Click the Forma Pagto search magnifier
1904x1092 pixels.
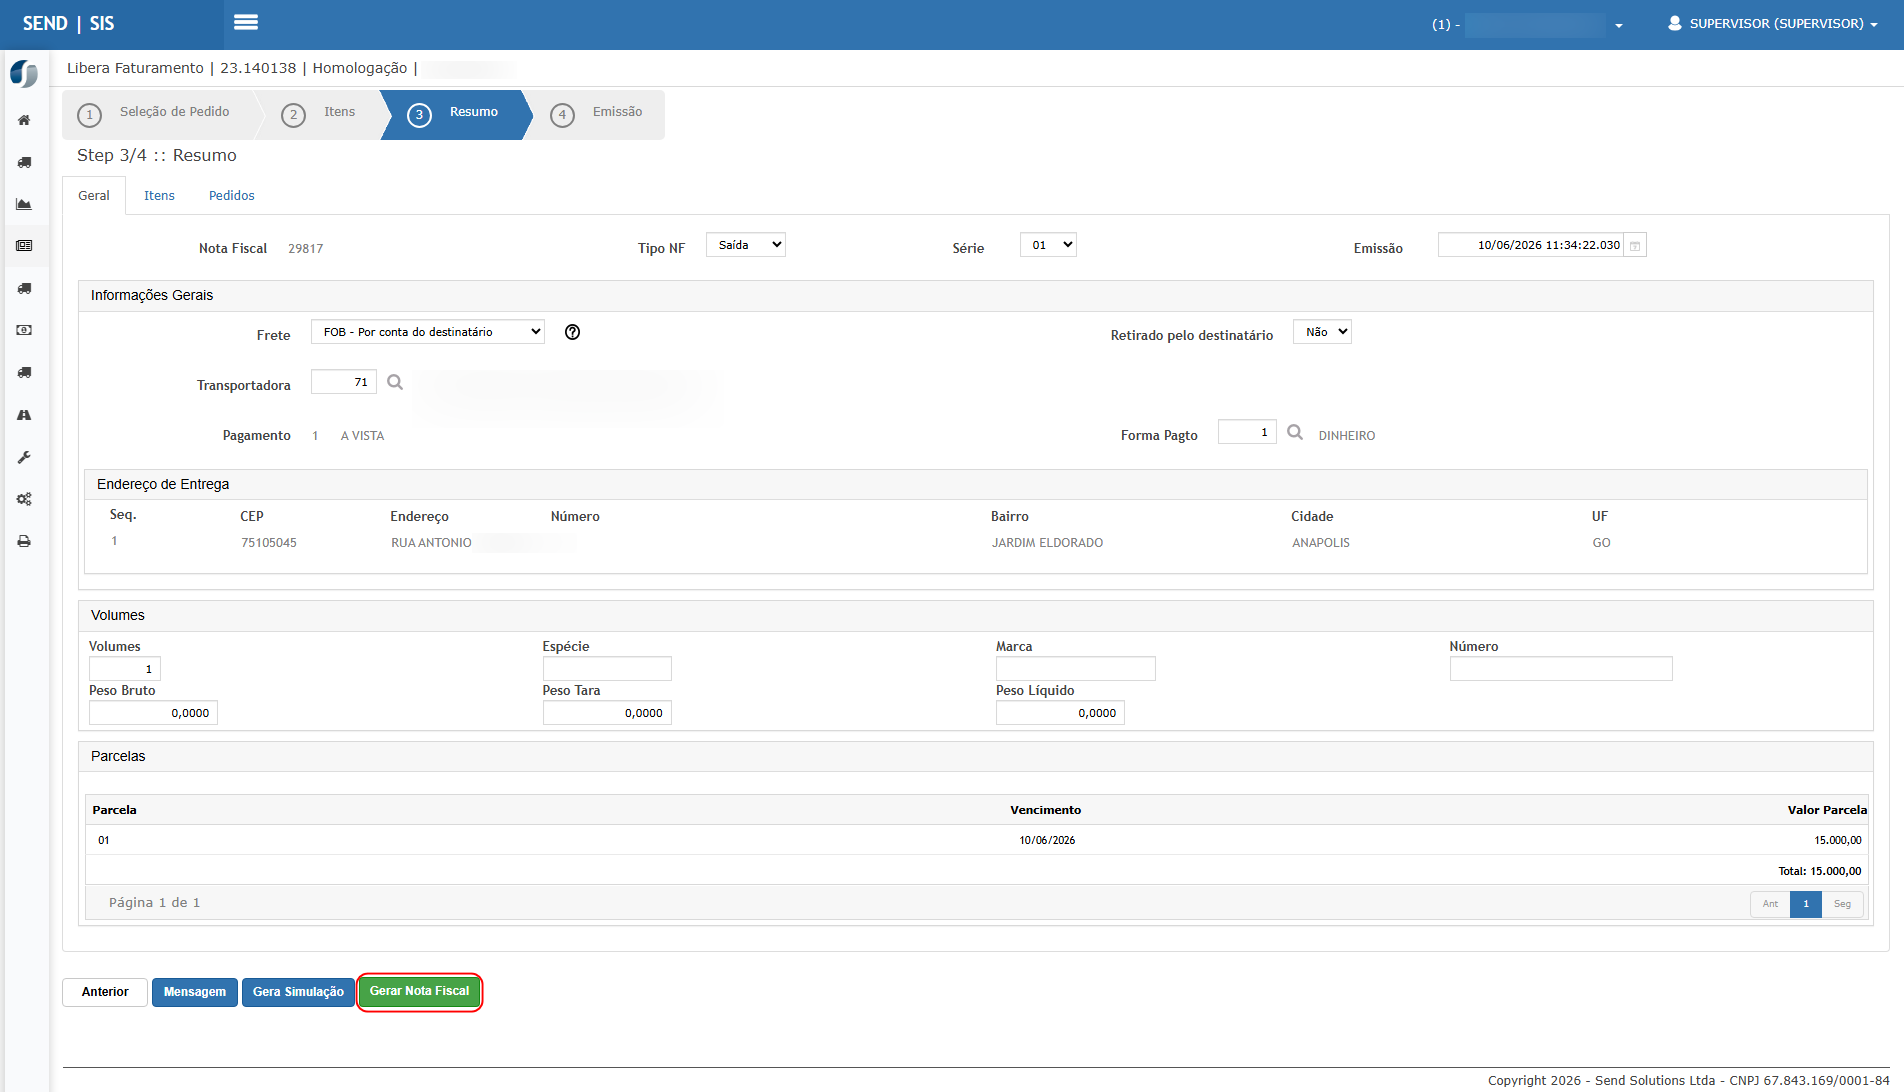pyautogui.click(x=1295, y=432)
